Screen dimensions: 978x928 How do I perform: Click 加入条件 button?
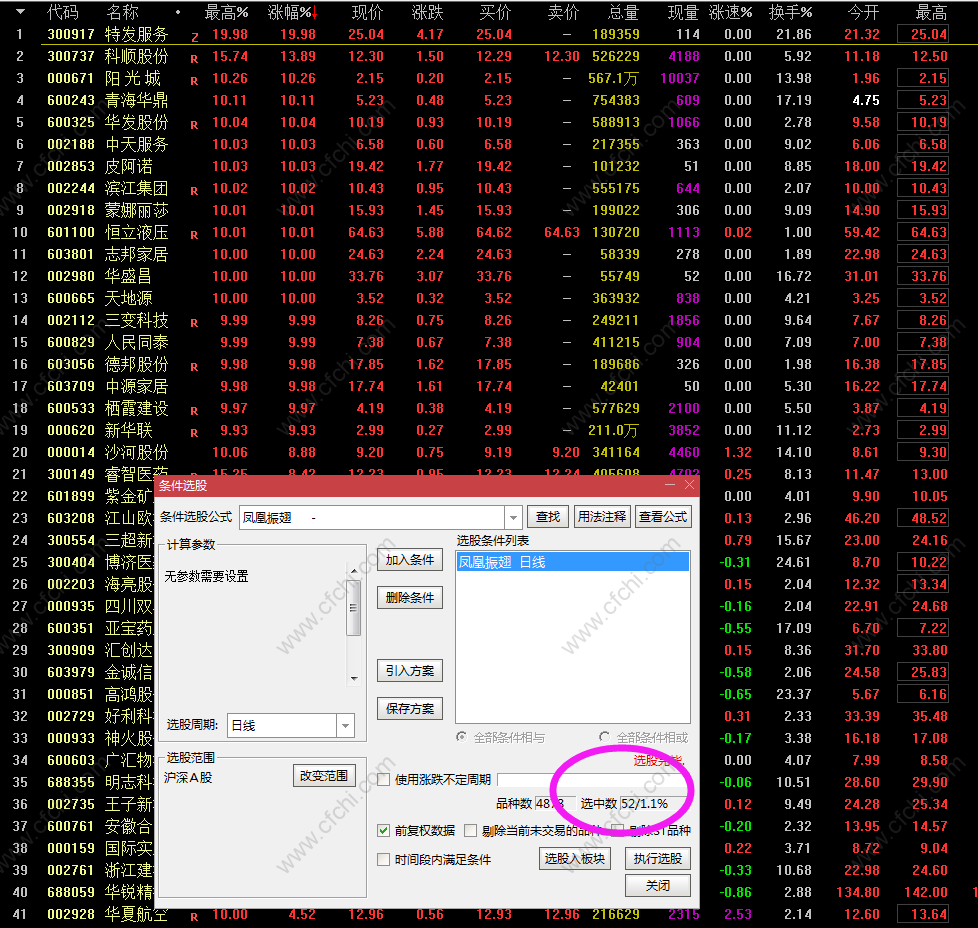[410, 560]
